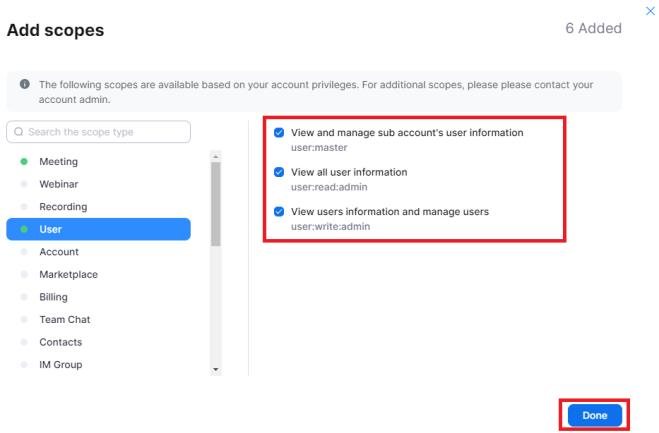
Task: Uncheck View users information and manage users
Action: [x=279, y=211]
